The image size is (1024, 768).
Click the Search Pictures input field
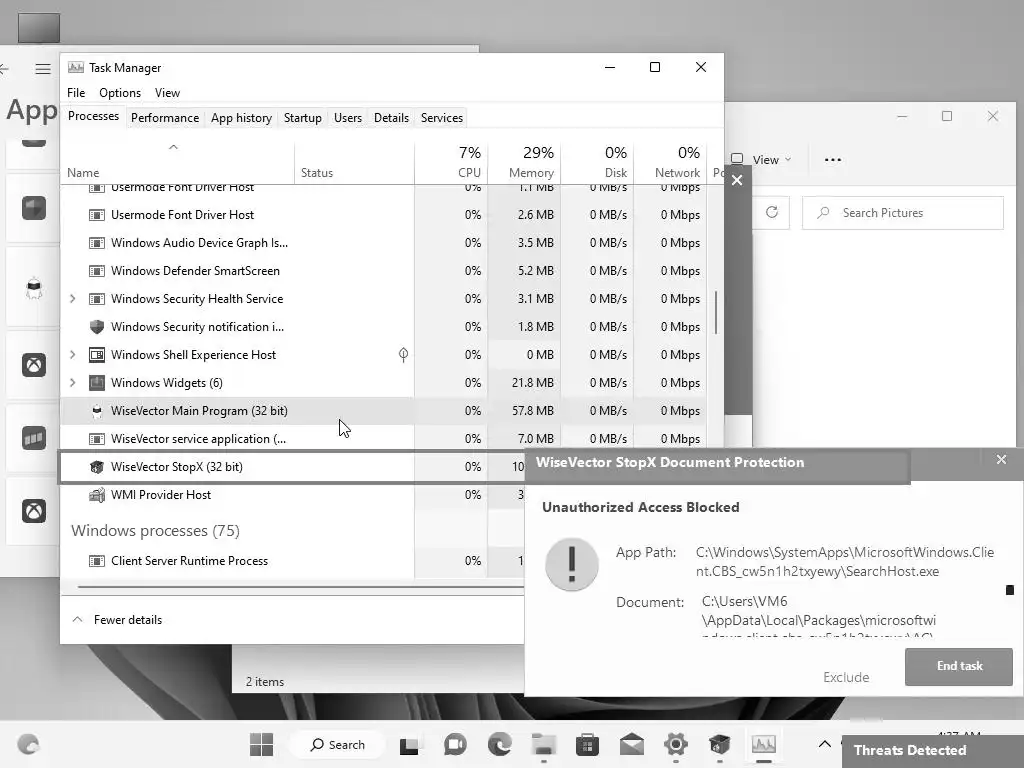(x=903, y=213)
